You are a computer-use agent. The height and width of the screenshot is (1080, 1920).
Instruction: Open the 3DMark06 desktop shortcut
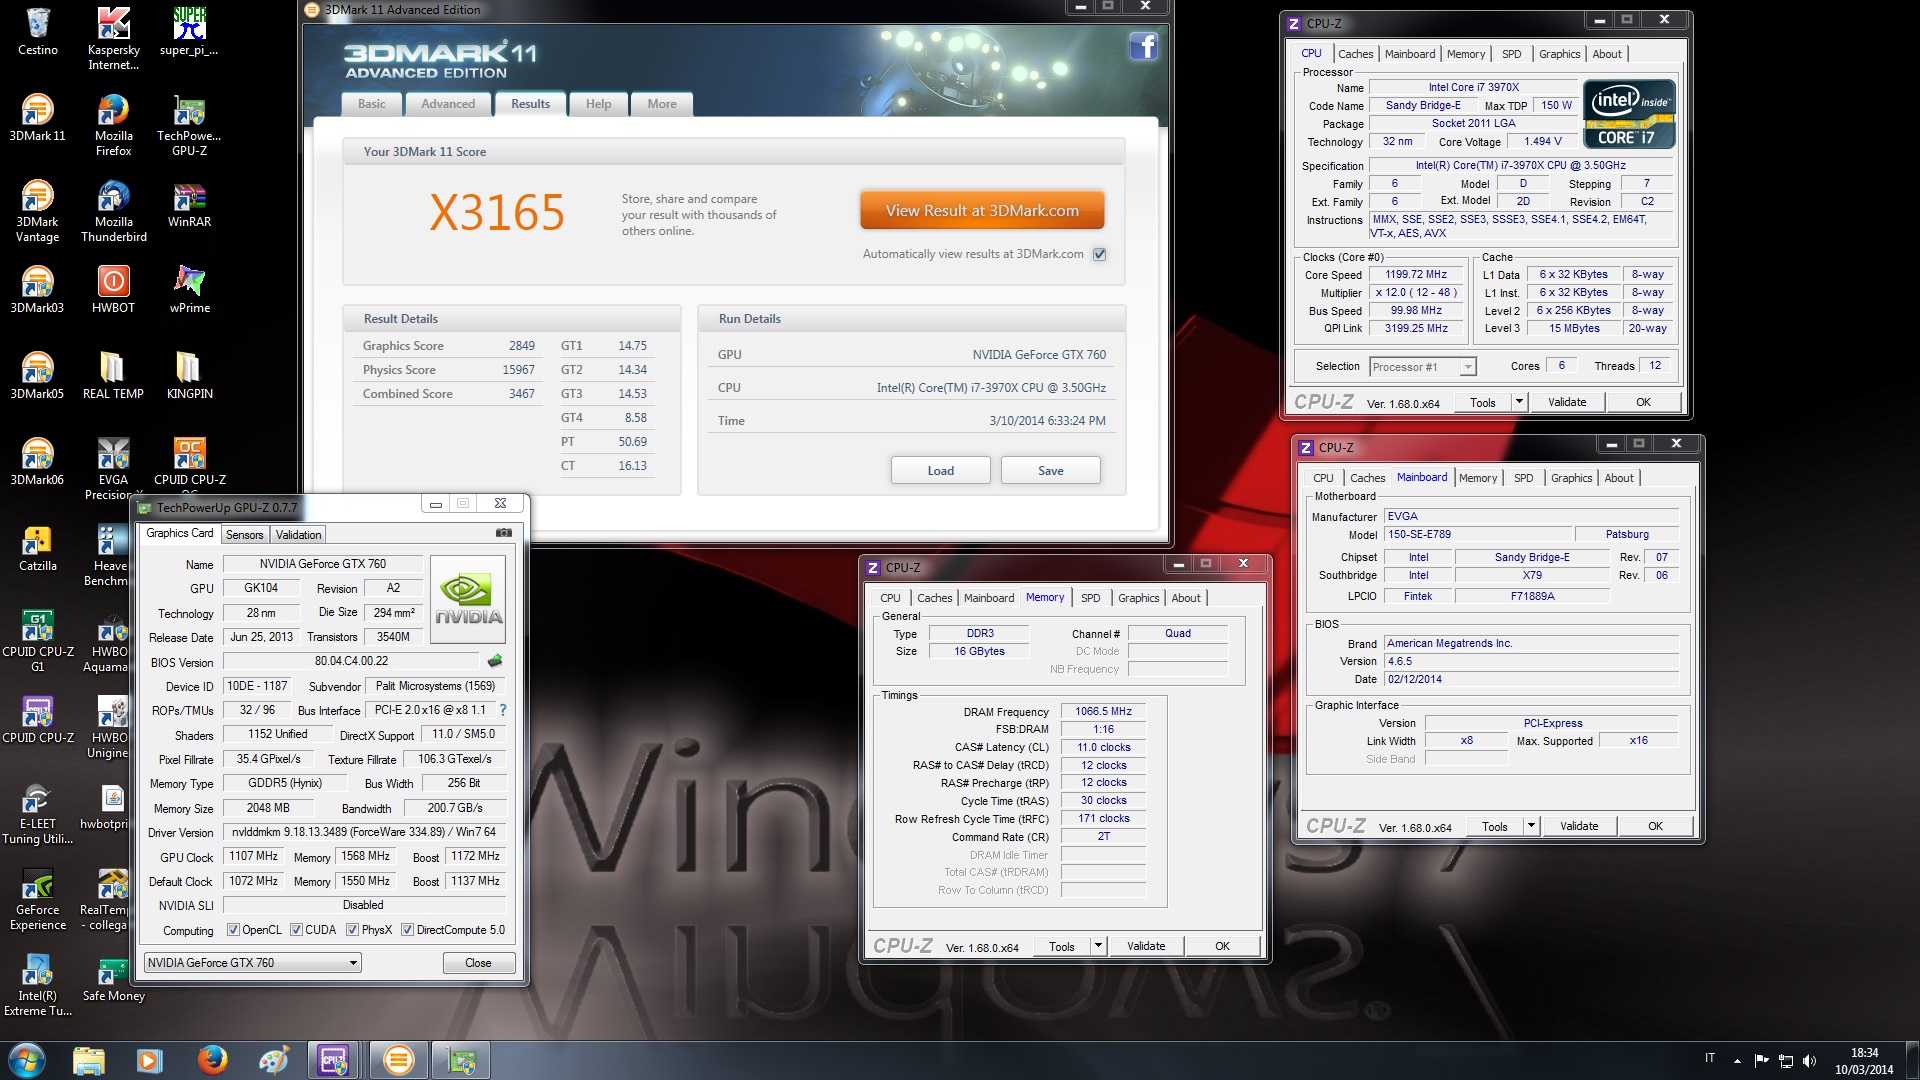point(37,461)
